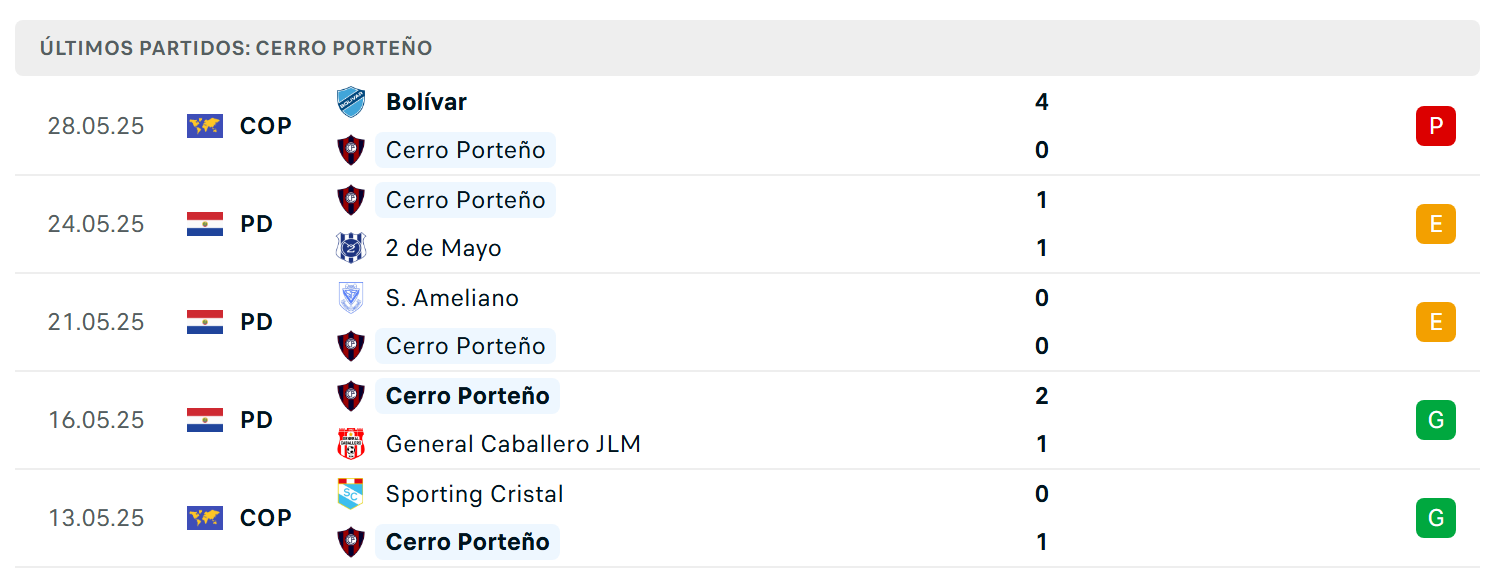Click the Bolívar team crest icon
Viewport: 1493px width, 582px height.
tap(351, 102)
